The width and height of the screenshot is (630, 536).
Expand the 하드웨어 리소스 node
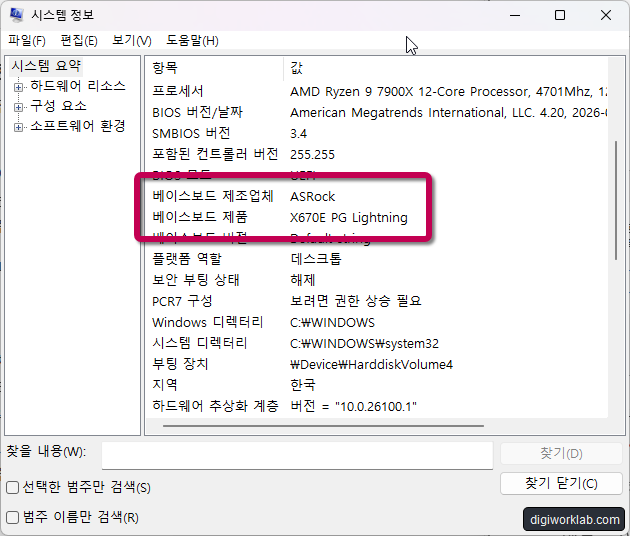point(18,87)
